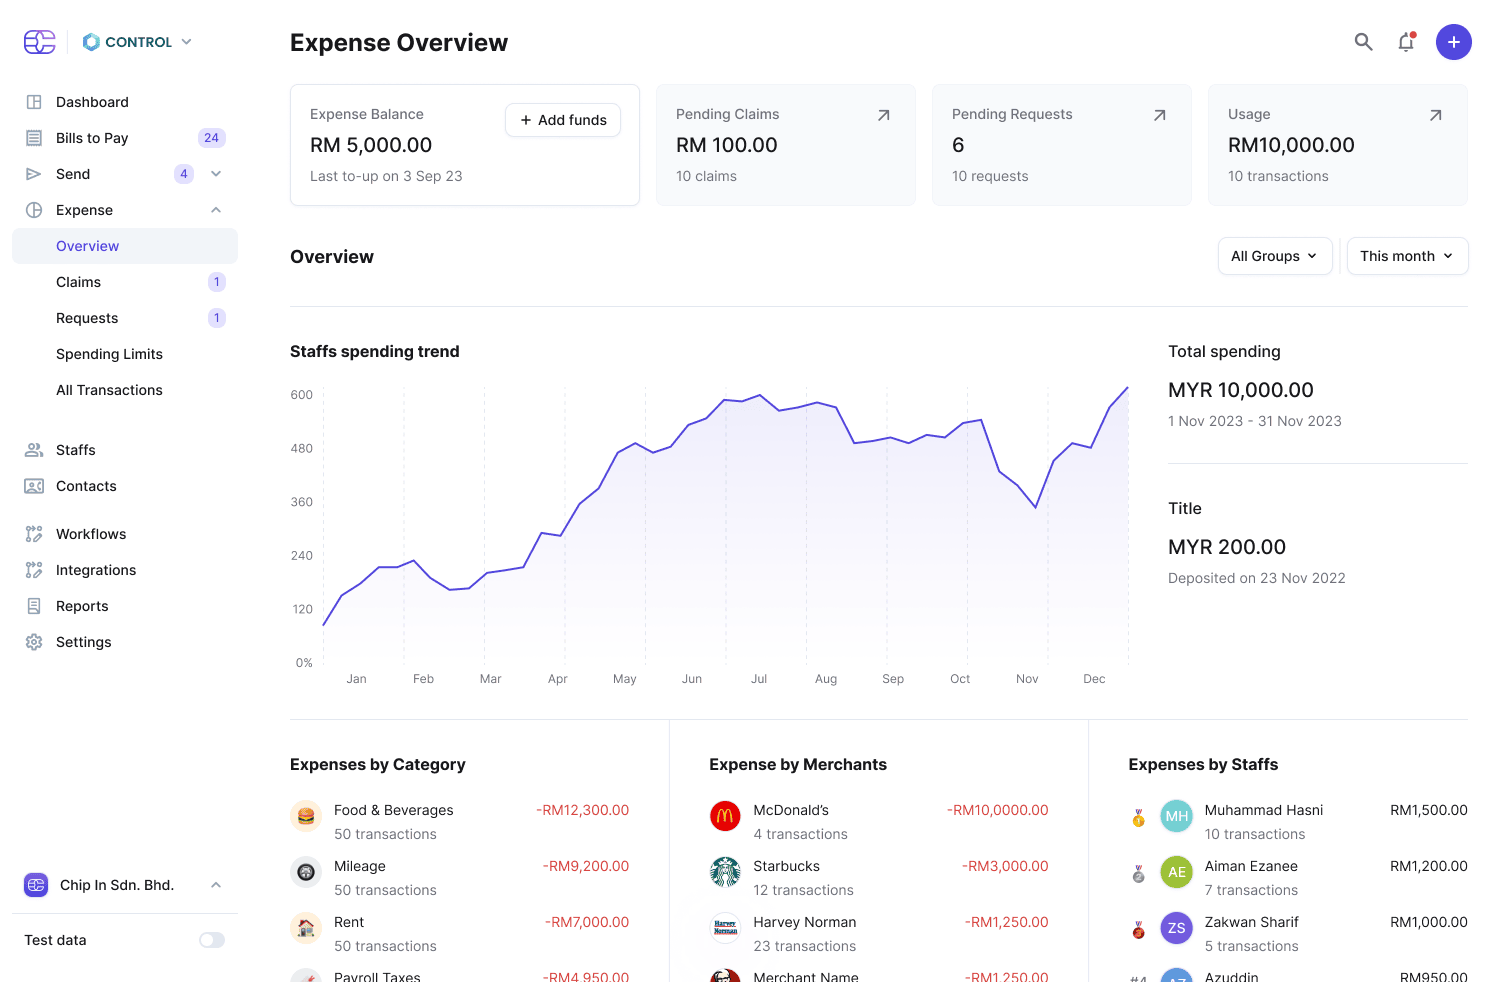Open the CONTROL workspace switcher
Viewport: 1512px width, 982px height.
[137, 42]
